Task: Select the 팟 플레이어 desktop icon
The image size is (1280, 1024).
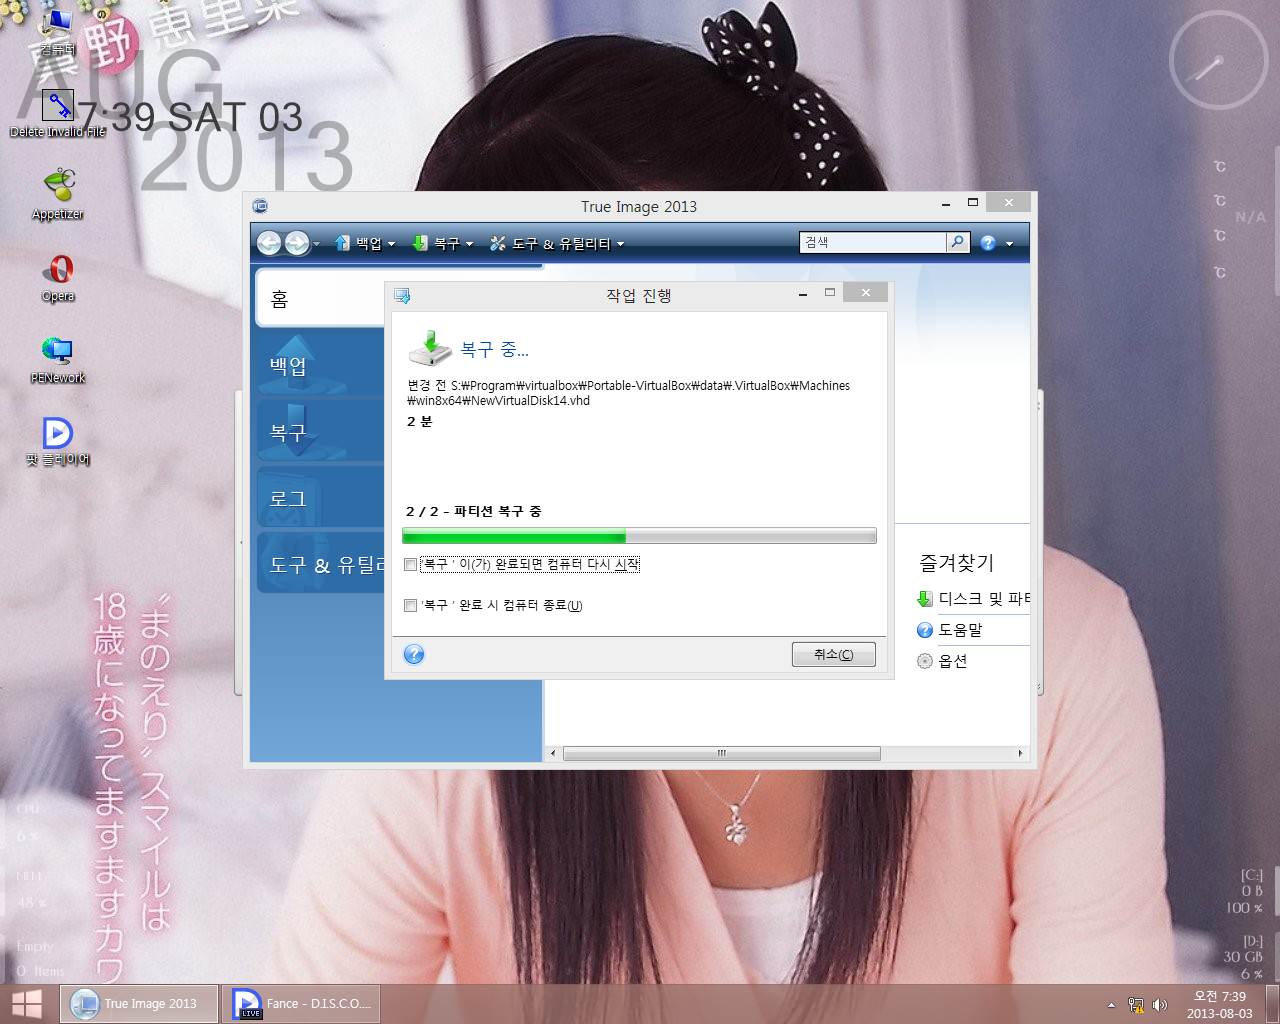Action: click(58, 442)
